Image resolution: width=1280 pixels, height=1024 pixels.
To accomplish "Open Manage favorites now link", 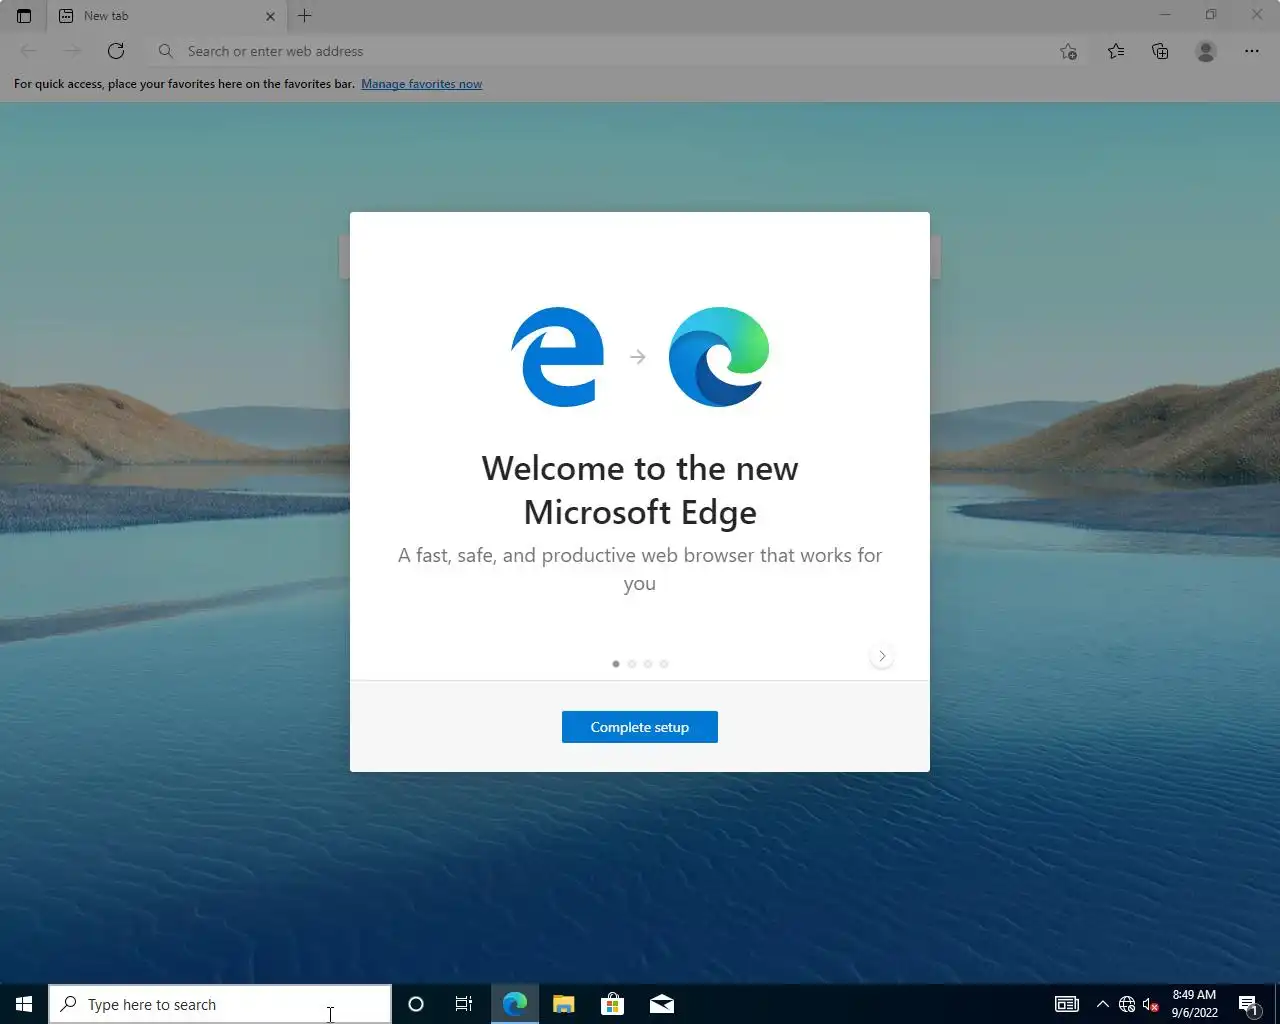I will point(421,84).
